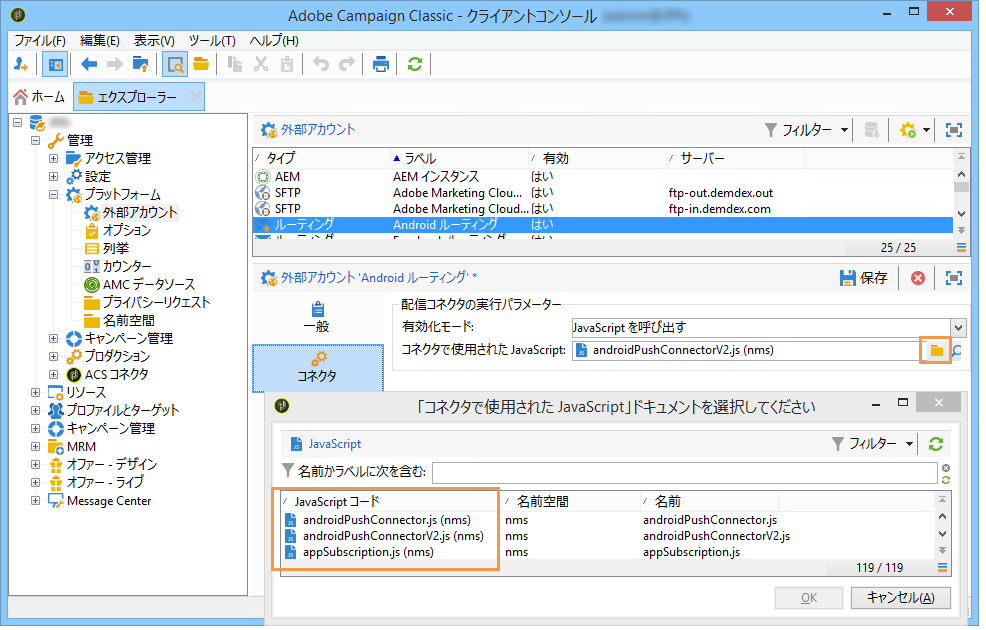Click 保存 to save the account
The image size is (986, 630).
(x=863, y=278)
